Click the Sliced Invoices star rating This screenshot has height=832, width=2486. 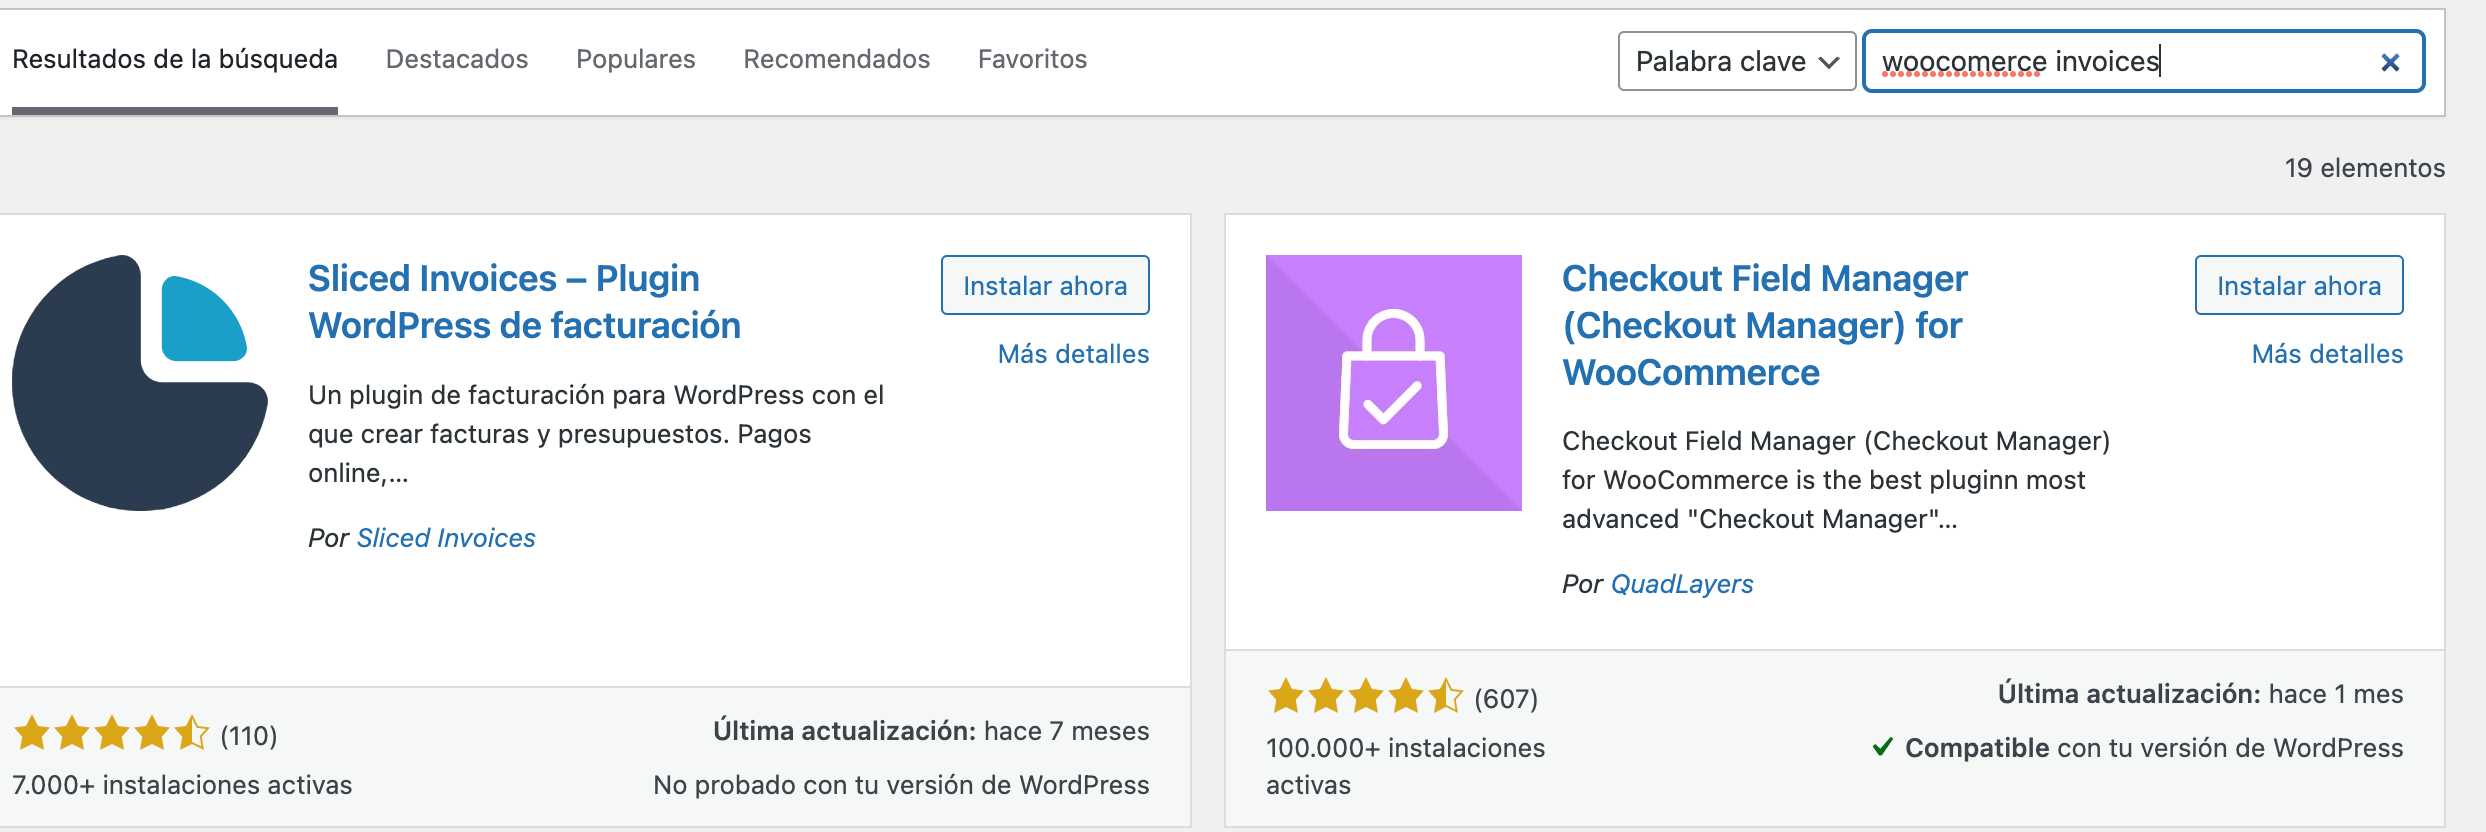111,733
